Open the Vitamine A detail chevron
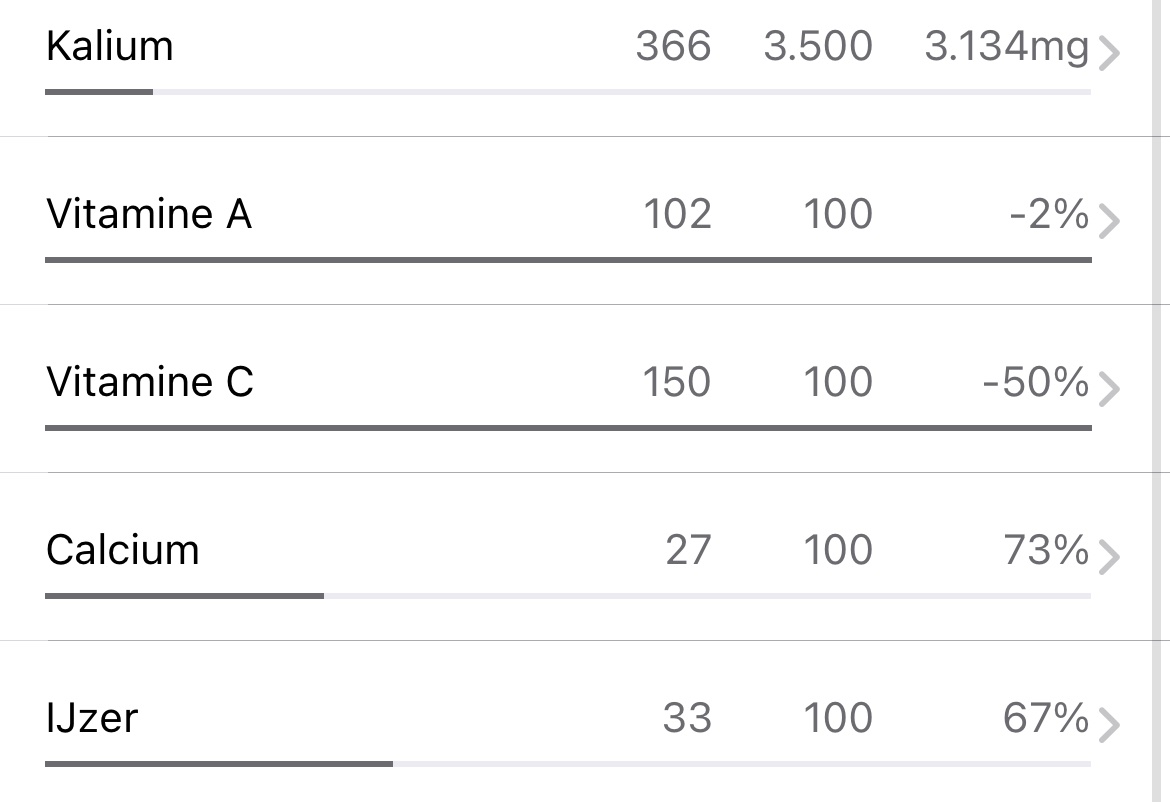Image resolution: width=1170 pixels, height=802 pixels. click(x=1108, y=222)
